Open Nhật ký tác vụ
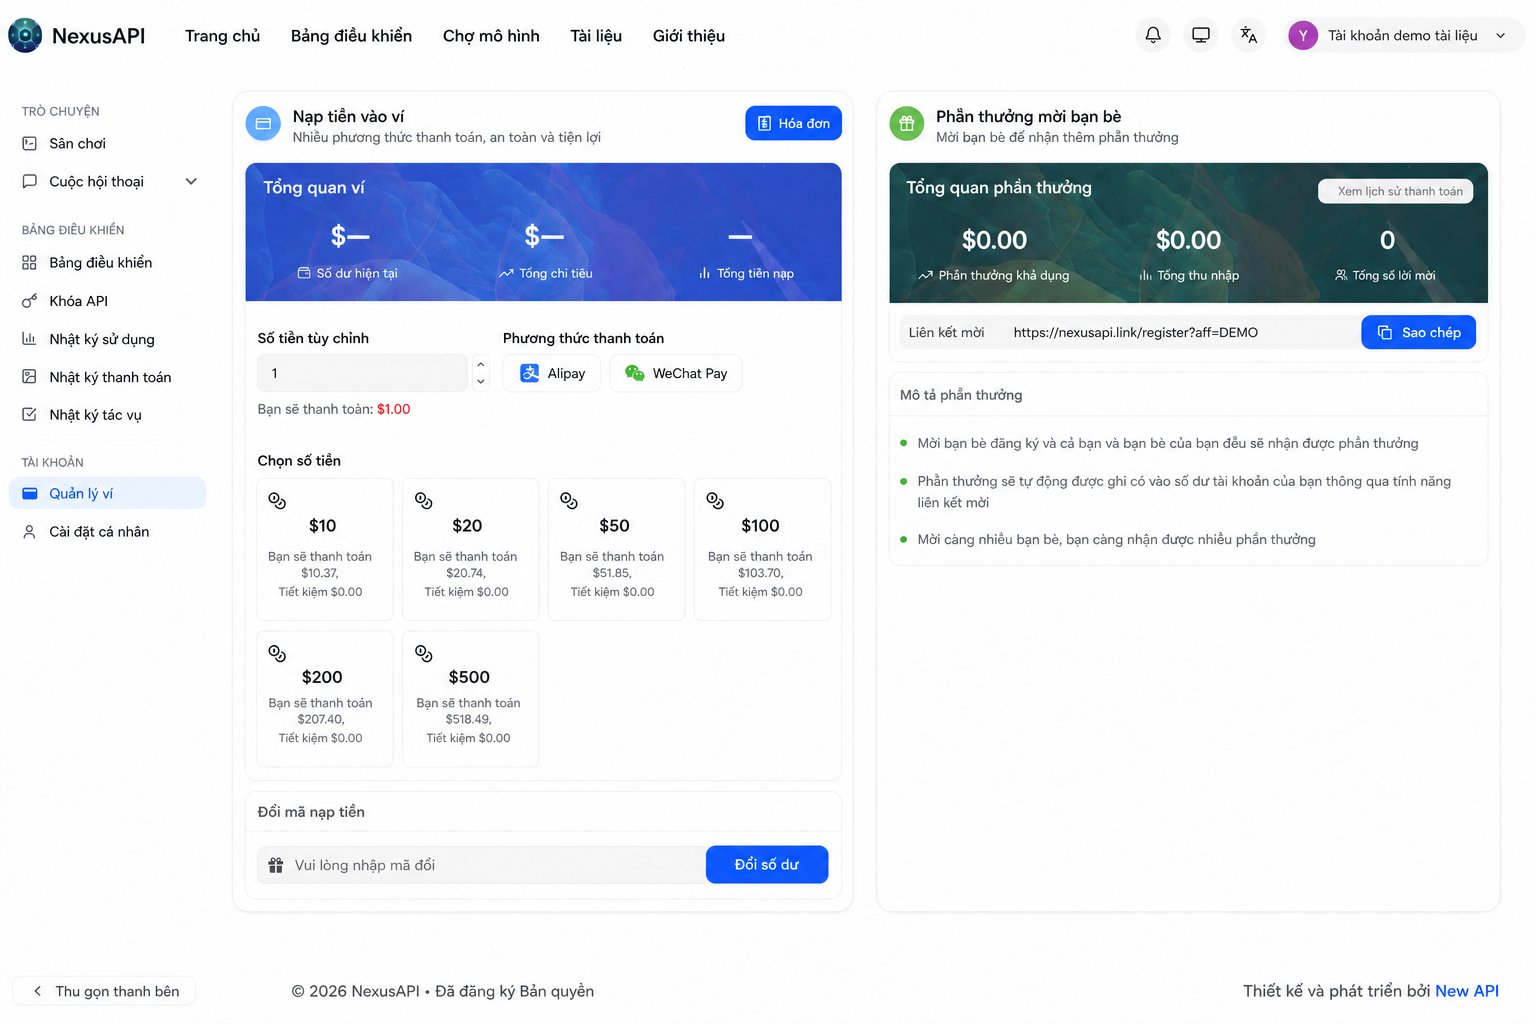Viewport: 1536px width, 1024px height. 108,415
